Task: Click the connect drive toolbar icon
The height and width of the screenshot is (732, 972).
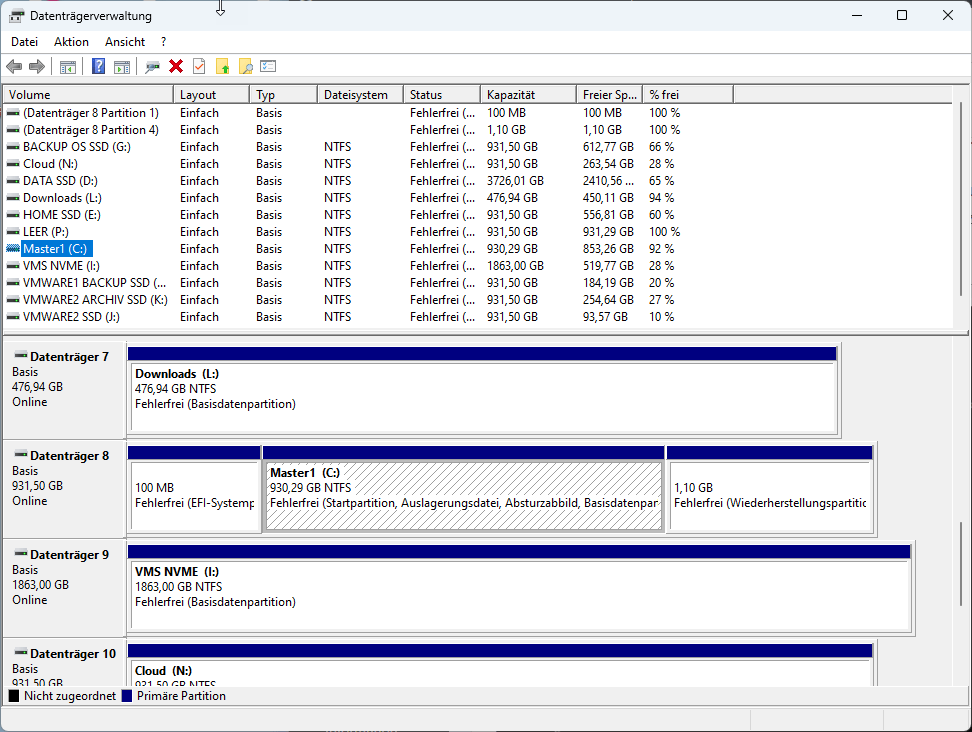Action: click(x=152, y=66)
